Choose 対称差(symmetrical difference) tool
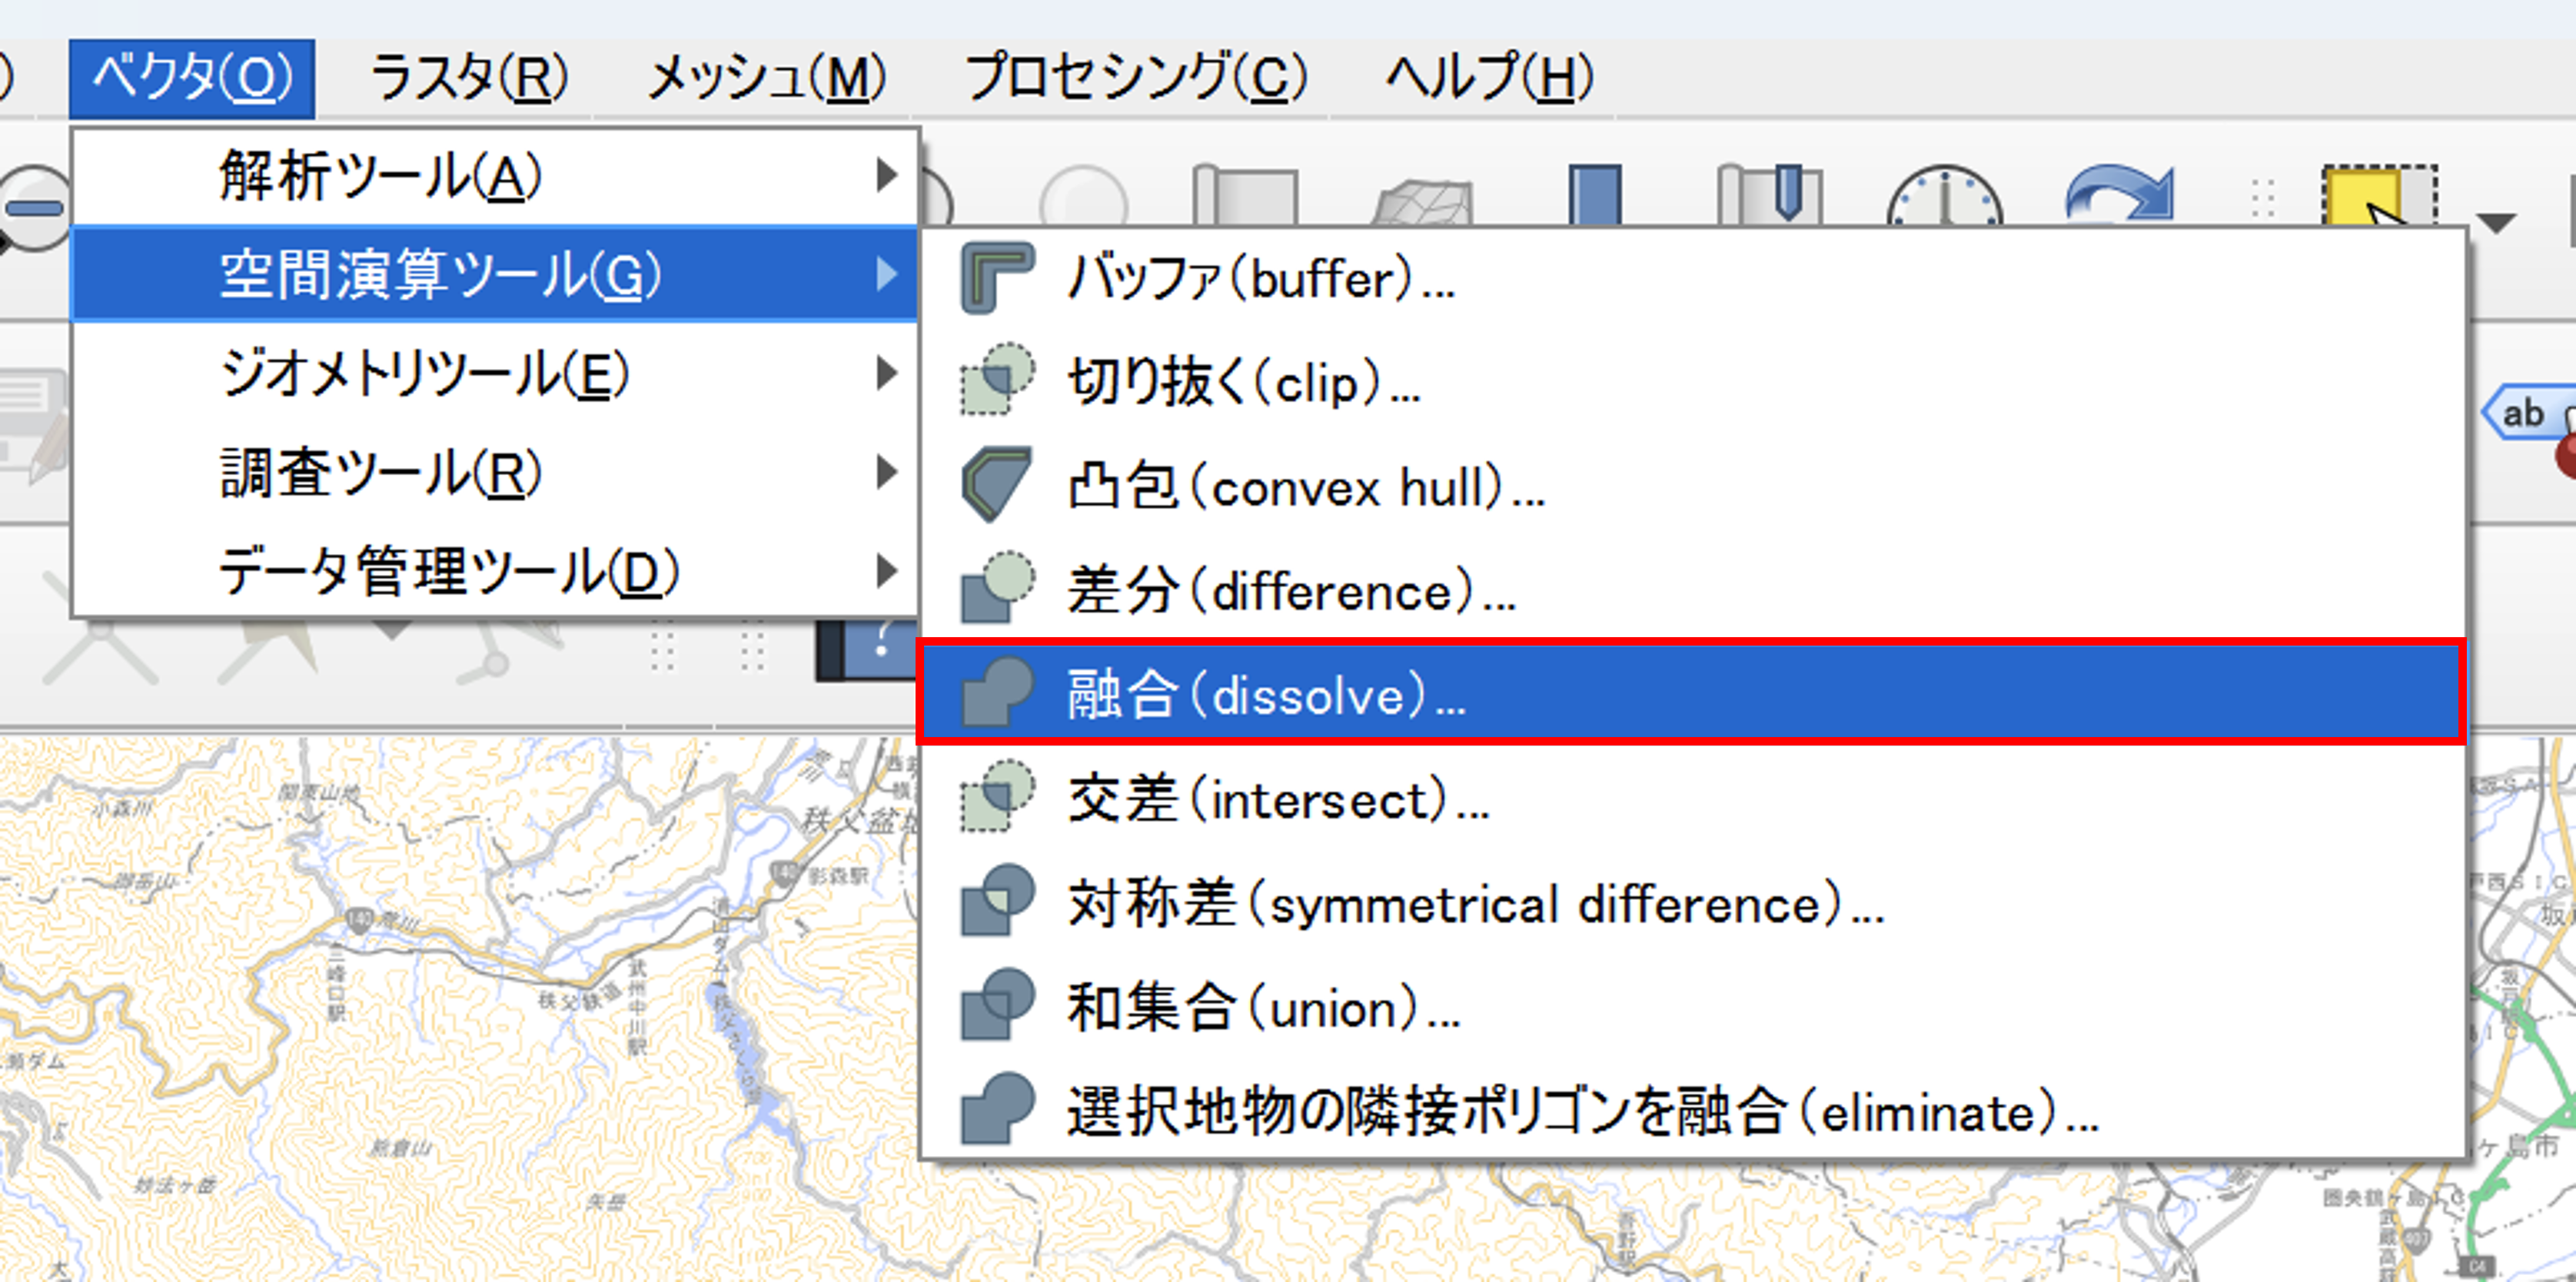The image size is (2576, 1282). [1692, 903]
